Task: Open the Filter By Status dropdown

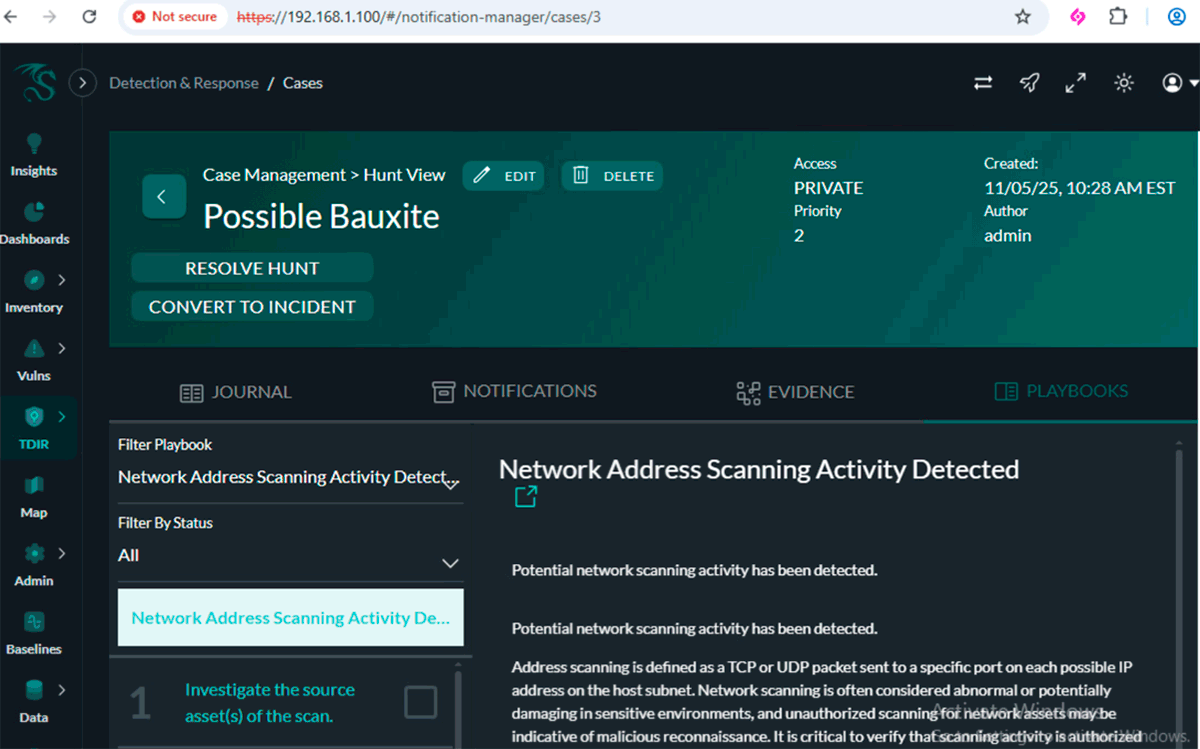Action: pos(290,556)
